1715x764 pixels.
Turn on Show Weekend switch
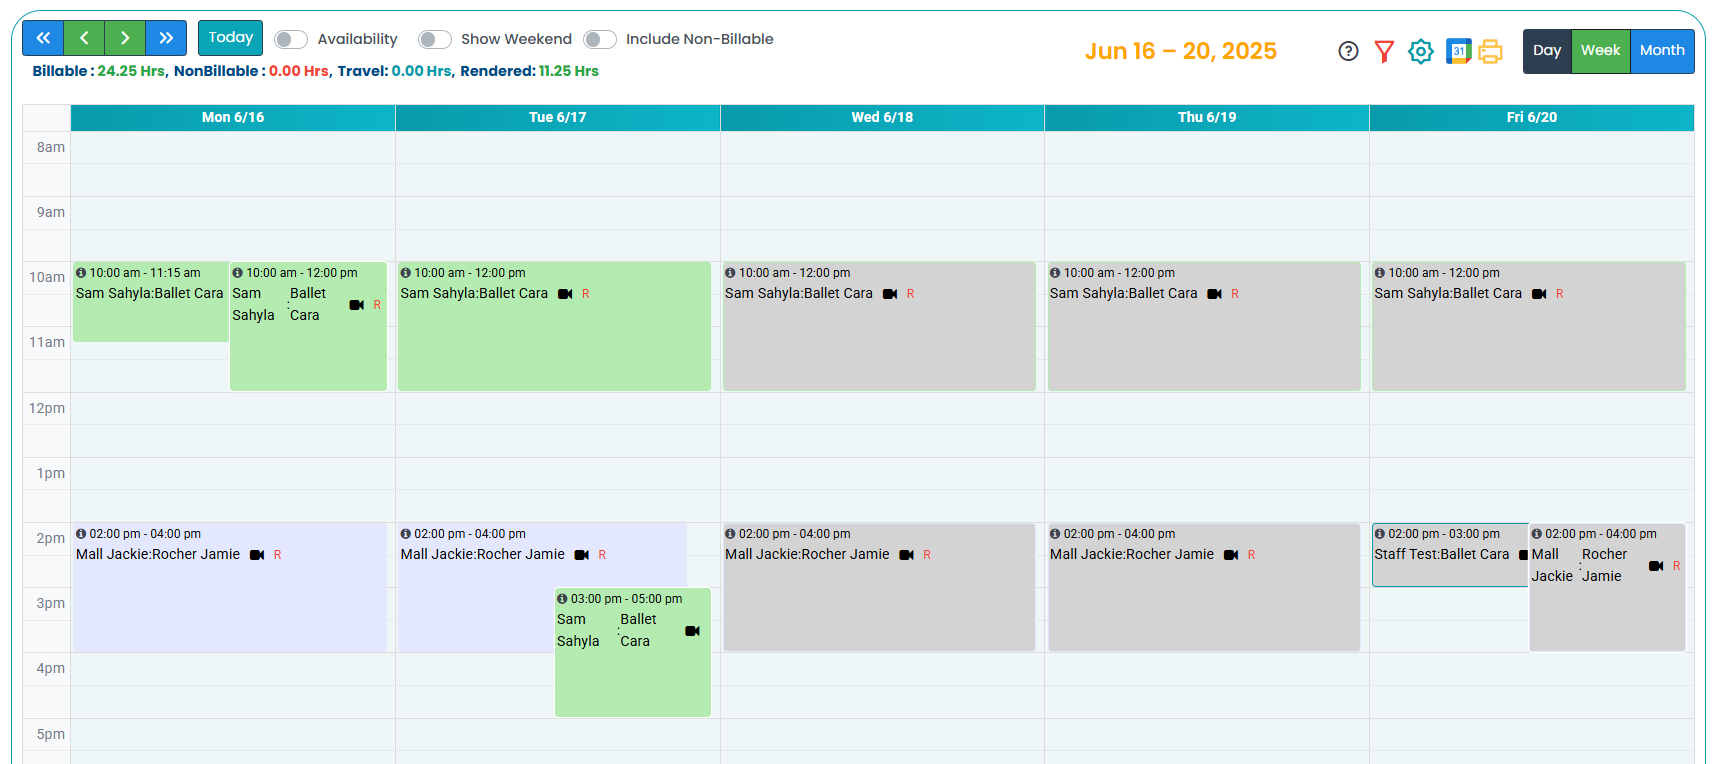(434, 39)
